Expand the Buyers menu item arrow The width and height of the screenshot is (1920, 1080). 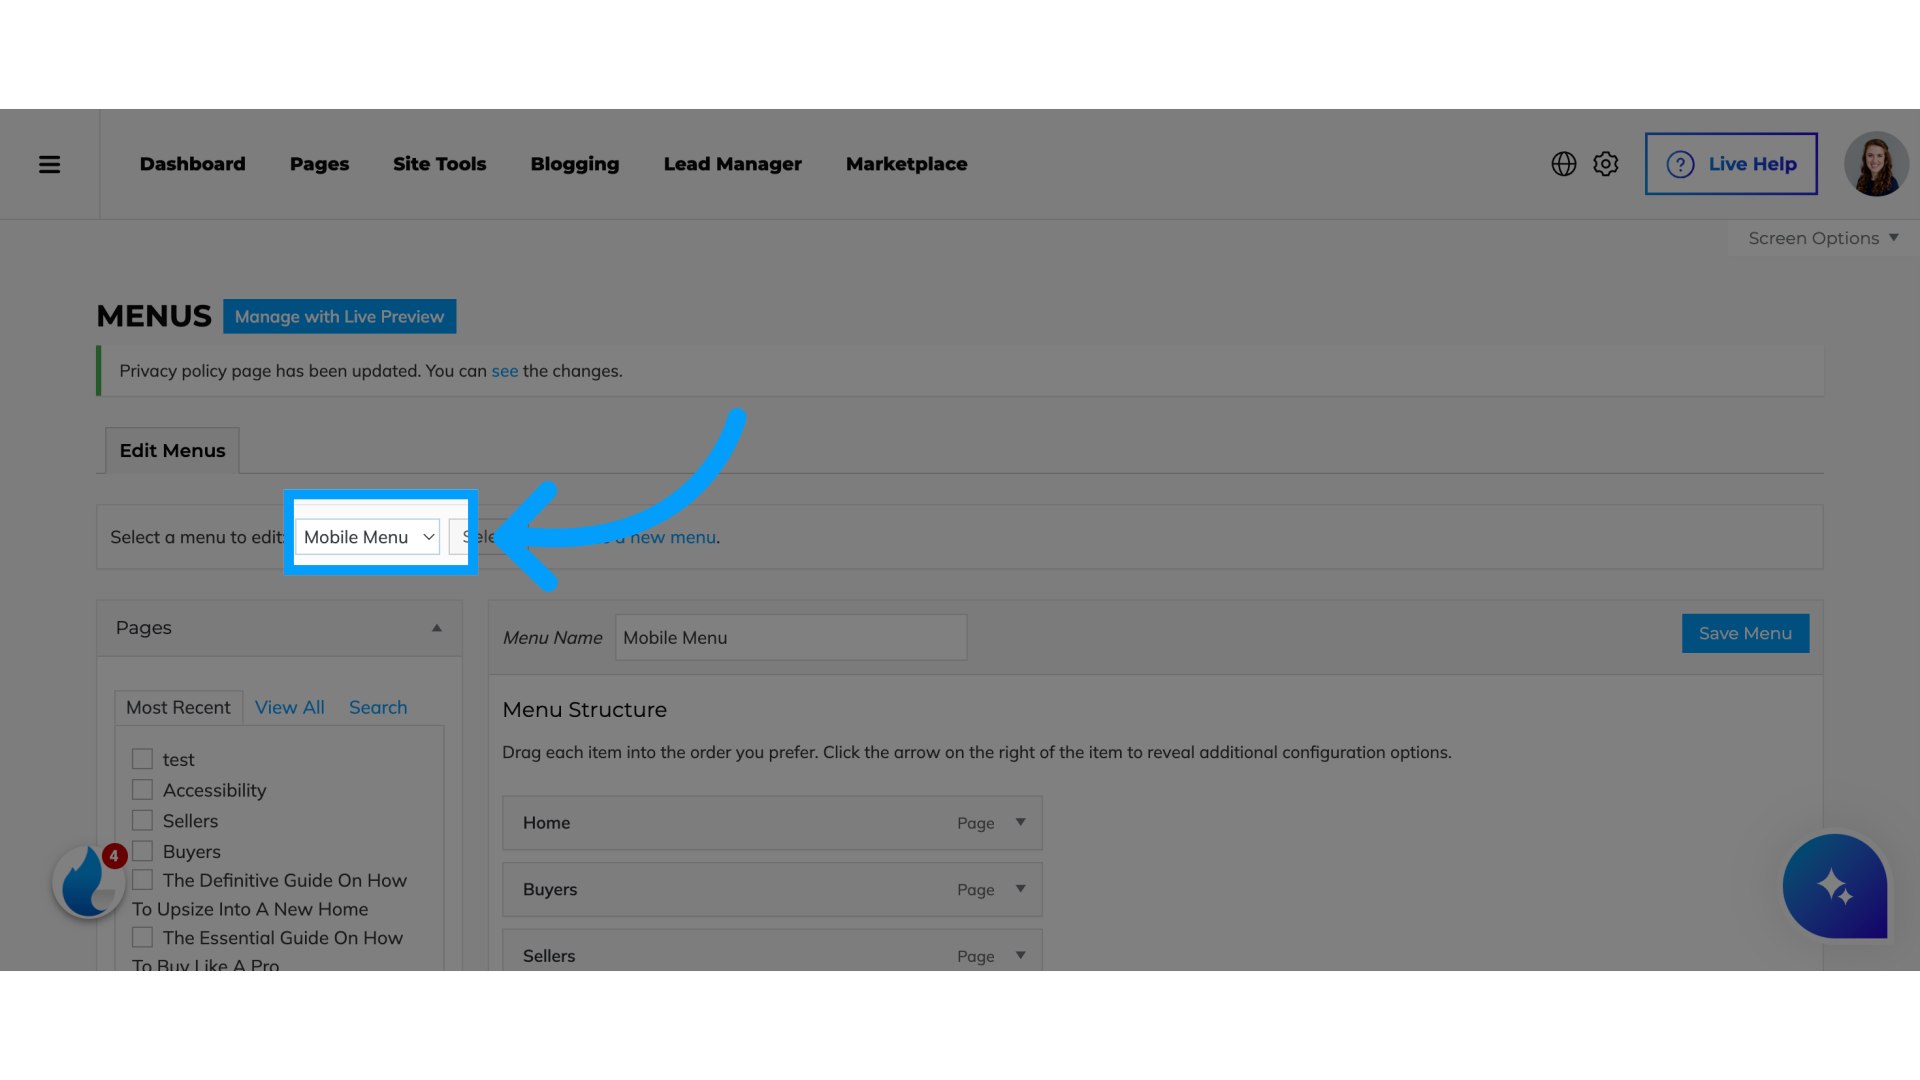1021,889
